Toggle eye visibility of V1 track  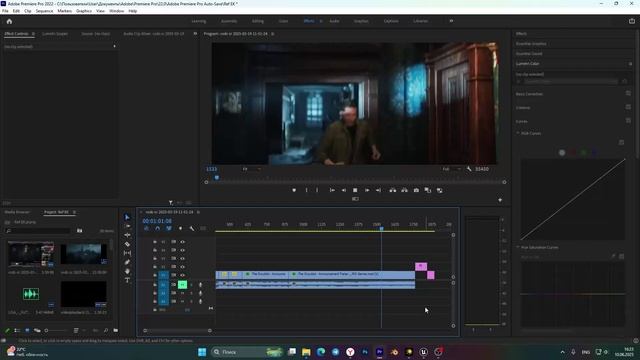coord(182,275)
